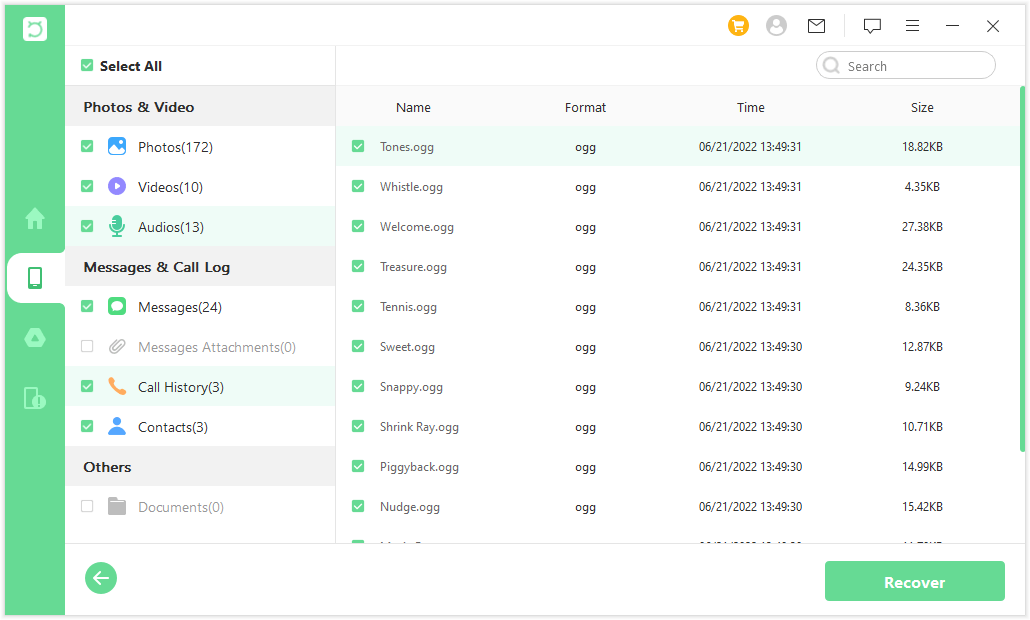Uncheck the Tones.ogg file checkbox

point(358,147)
